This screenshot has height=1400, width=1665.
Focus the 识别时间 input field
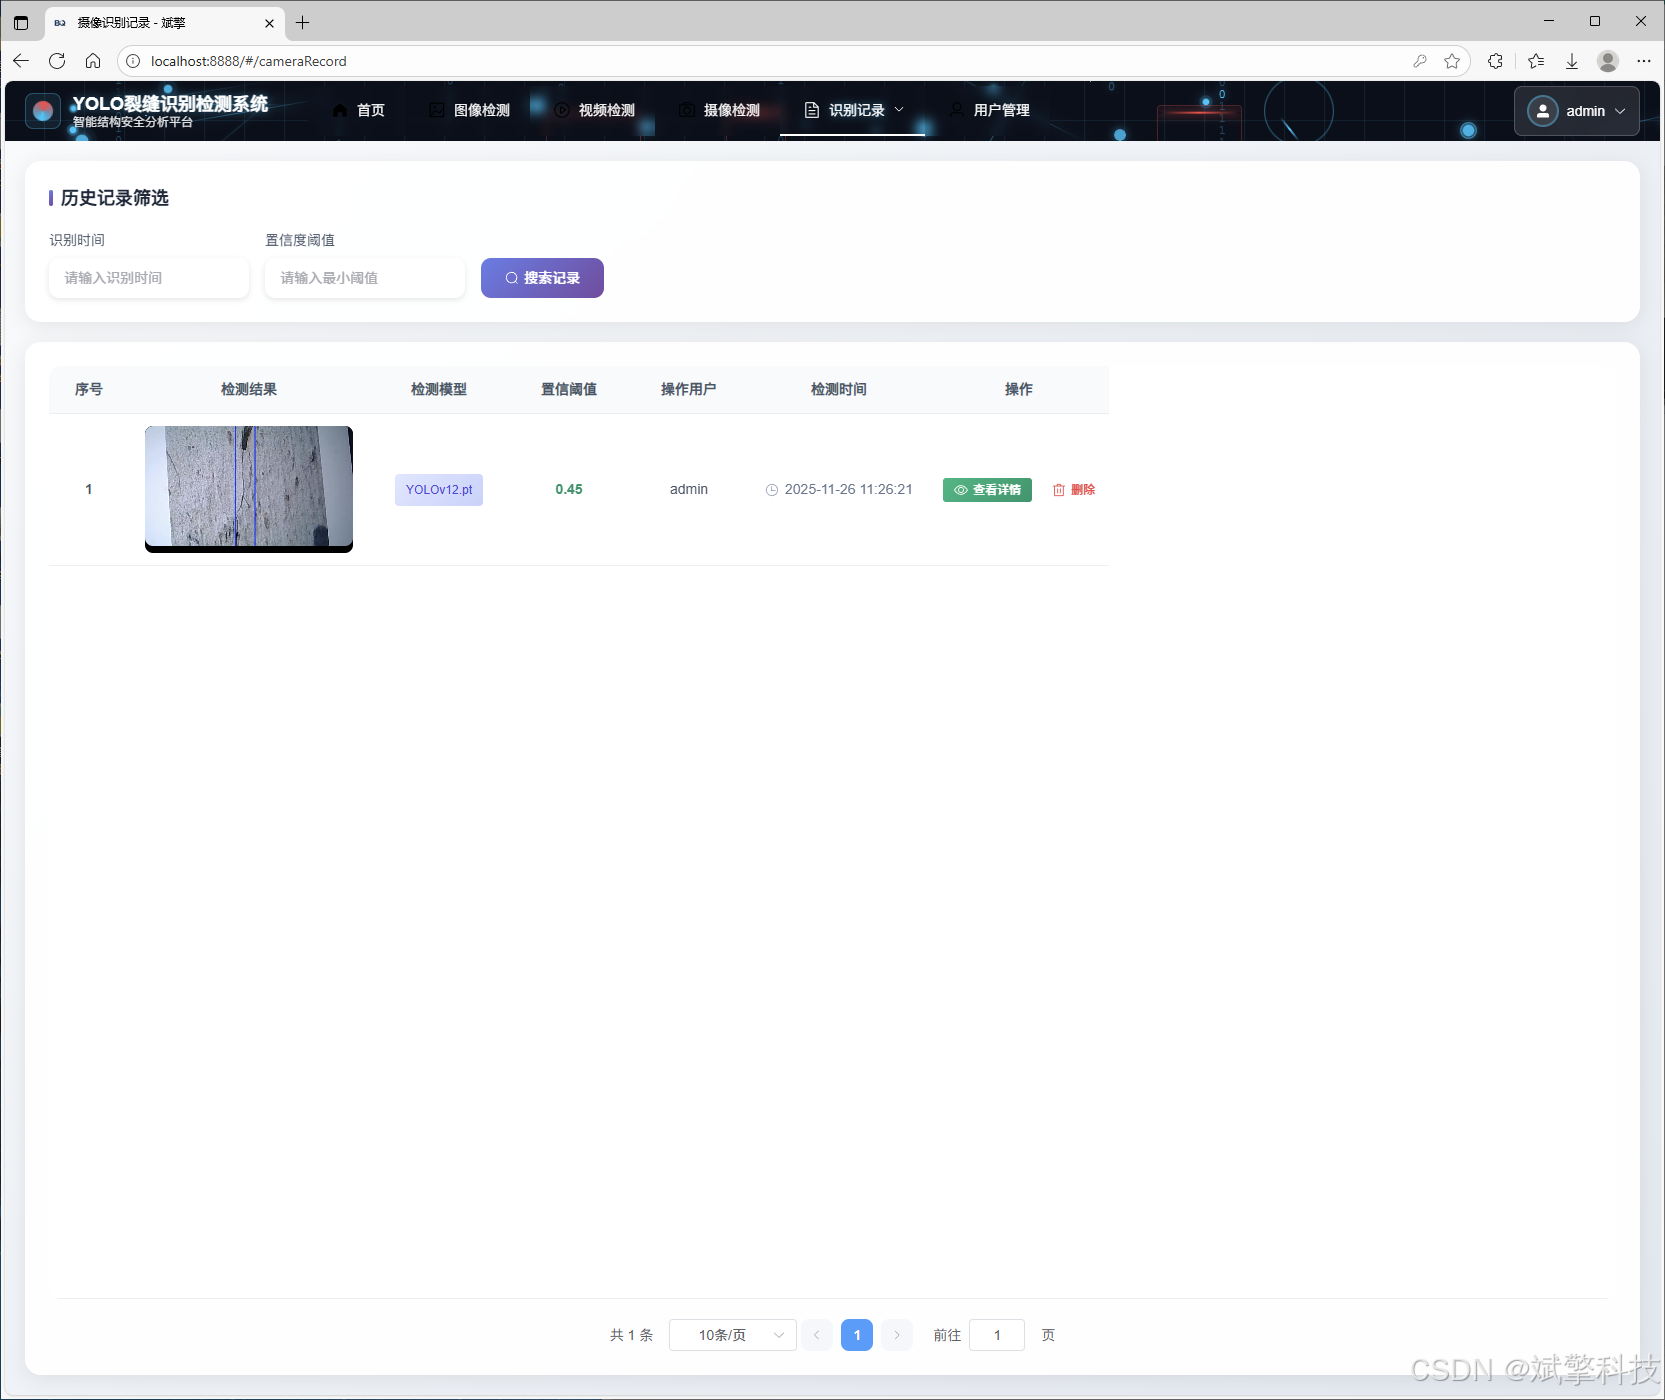pos(149,278)
